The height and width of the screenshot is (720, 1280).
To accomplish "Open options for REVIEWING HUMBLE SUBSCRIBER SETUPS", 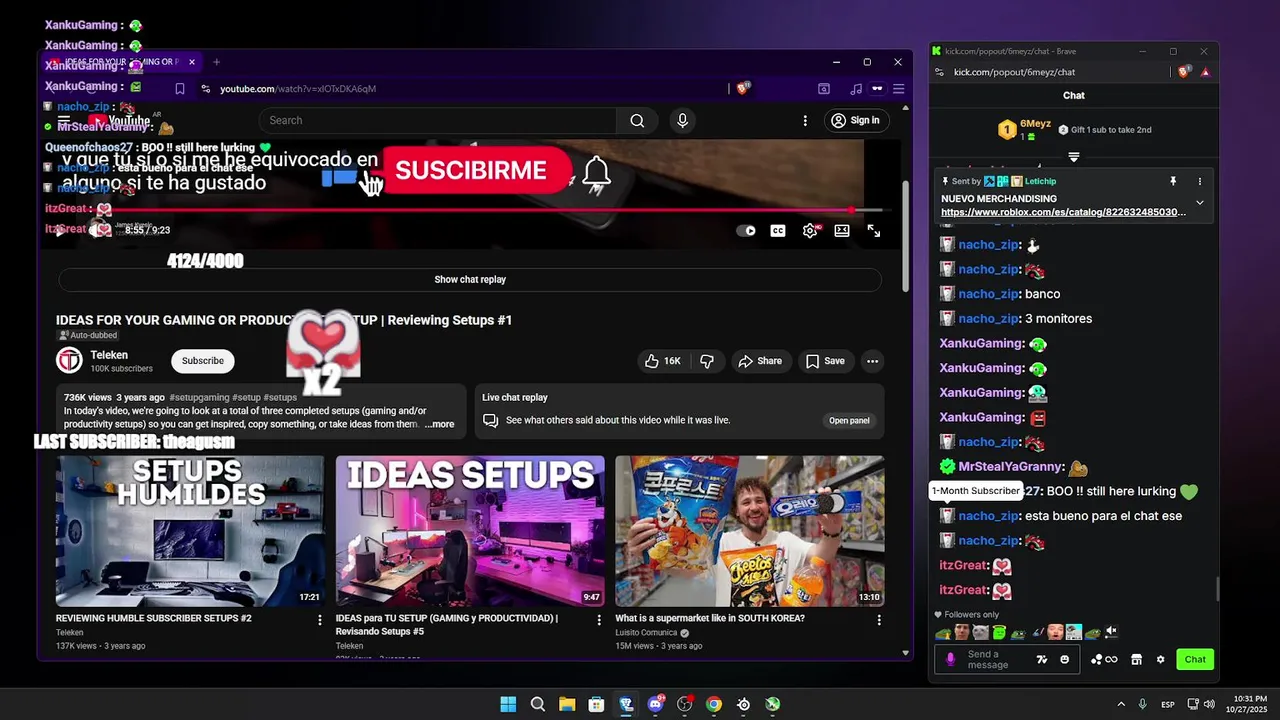I will click(x=320, y=620).
